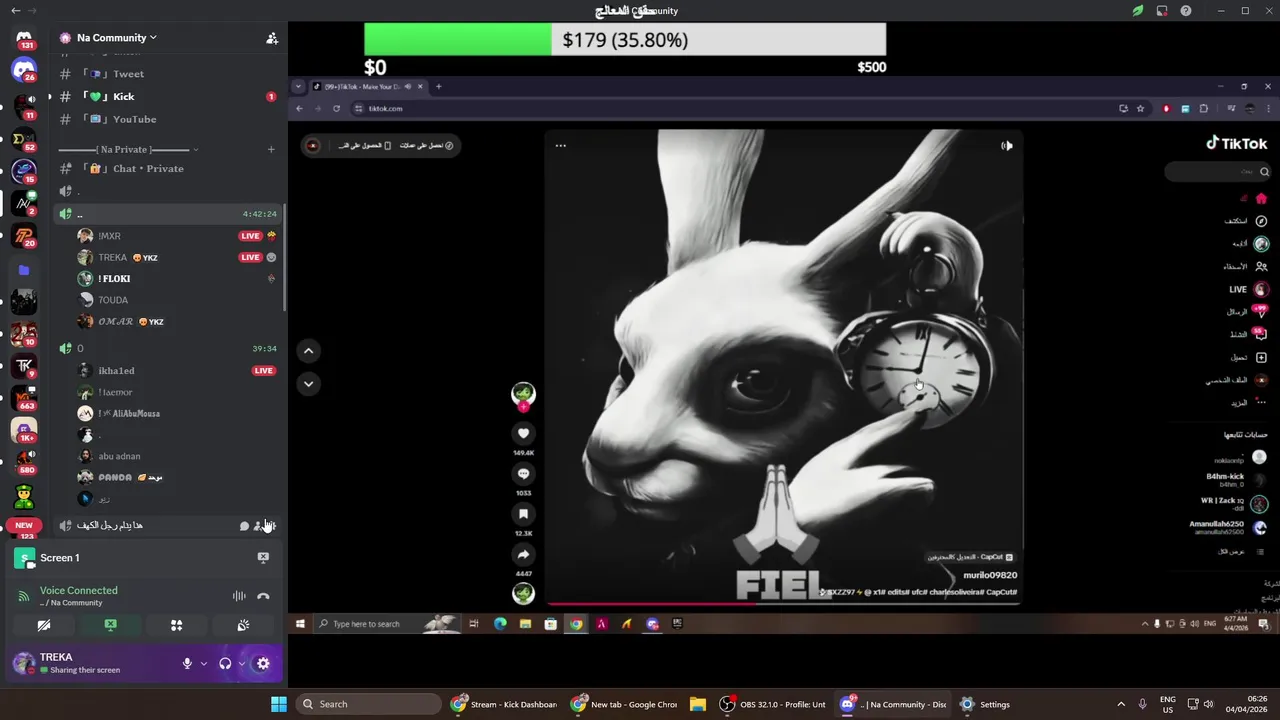Deafen using the headphones icon
The image size is (1280, 720).
pos(225,663)
